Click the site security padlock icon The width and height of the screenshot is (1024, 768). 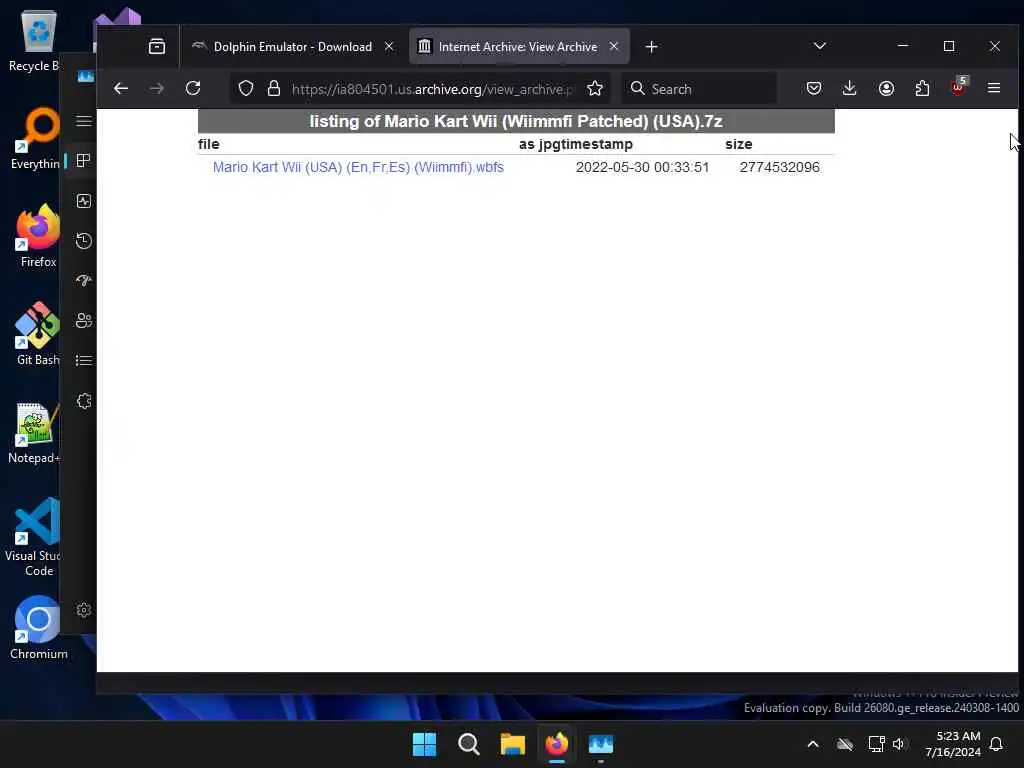tap(274, 89)
